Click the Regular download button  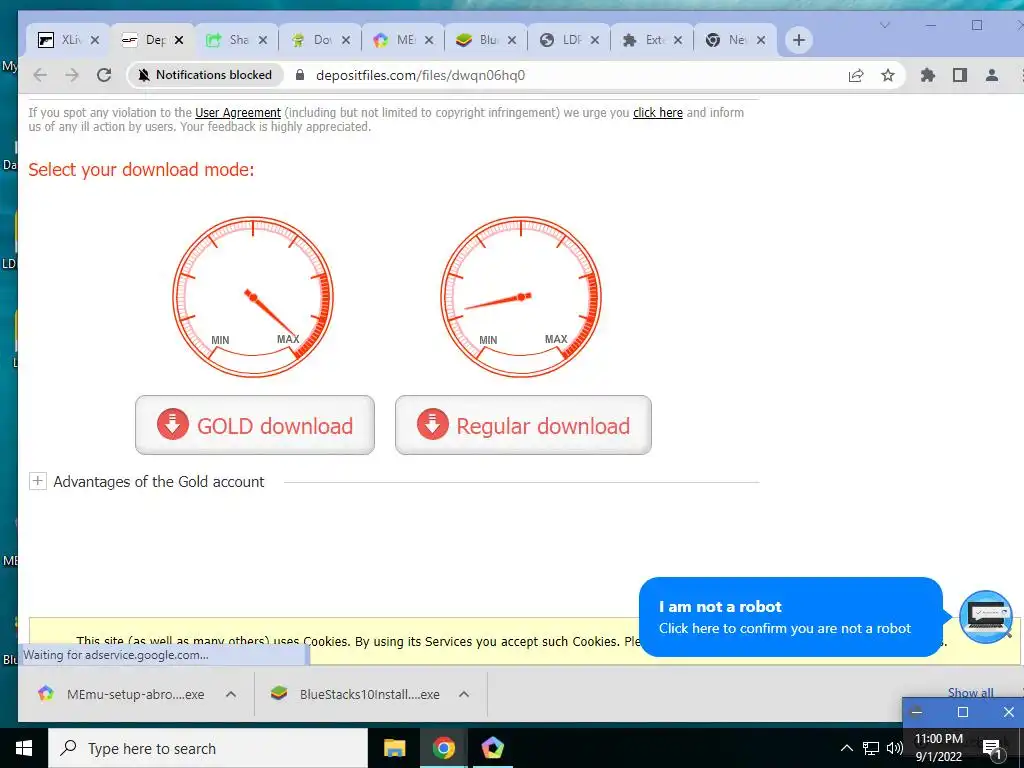coord(523,425)
